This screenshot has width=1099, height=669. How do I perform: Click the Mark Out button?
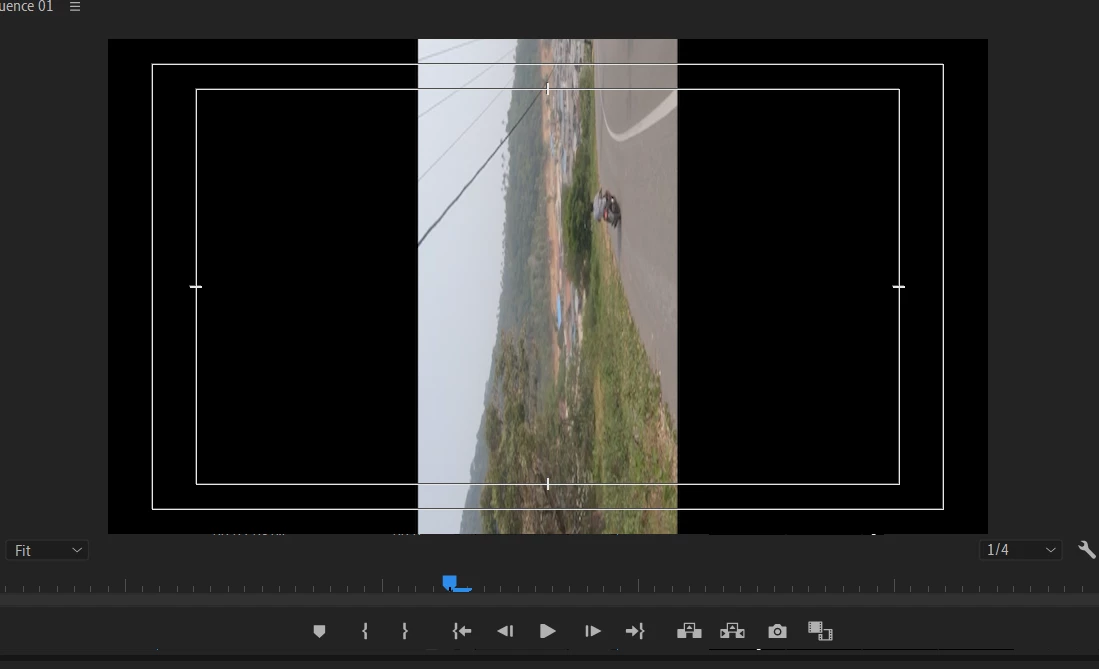(x=404, y=632)
